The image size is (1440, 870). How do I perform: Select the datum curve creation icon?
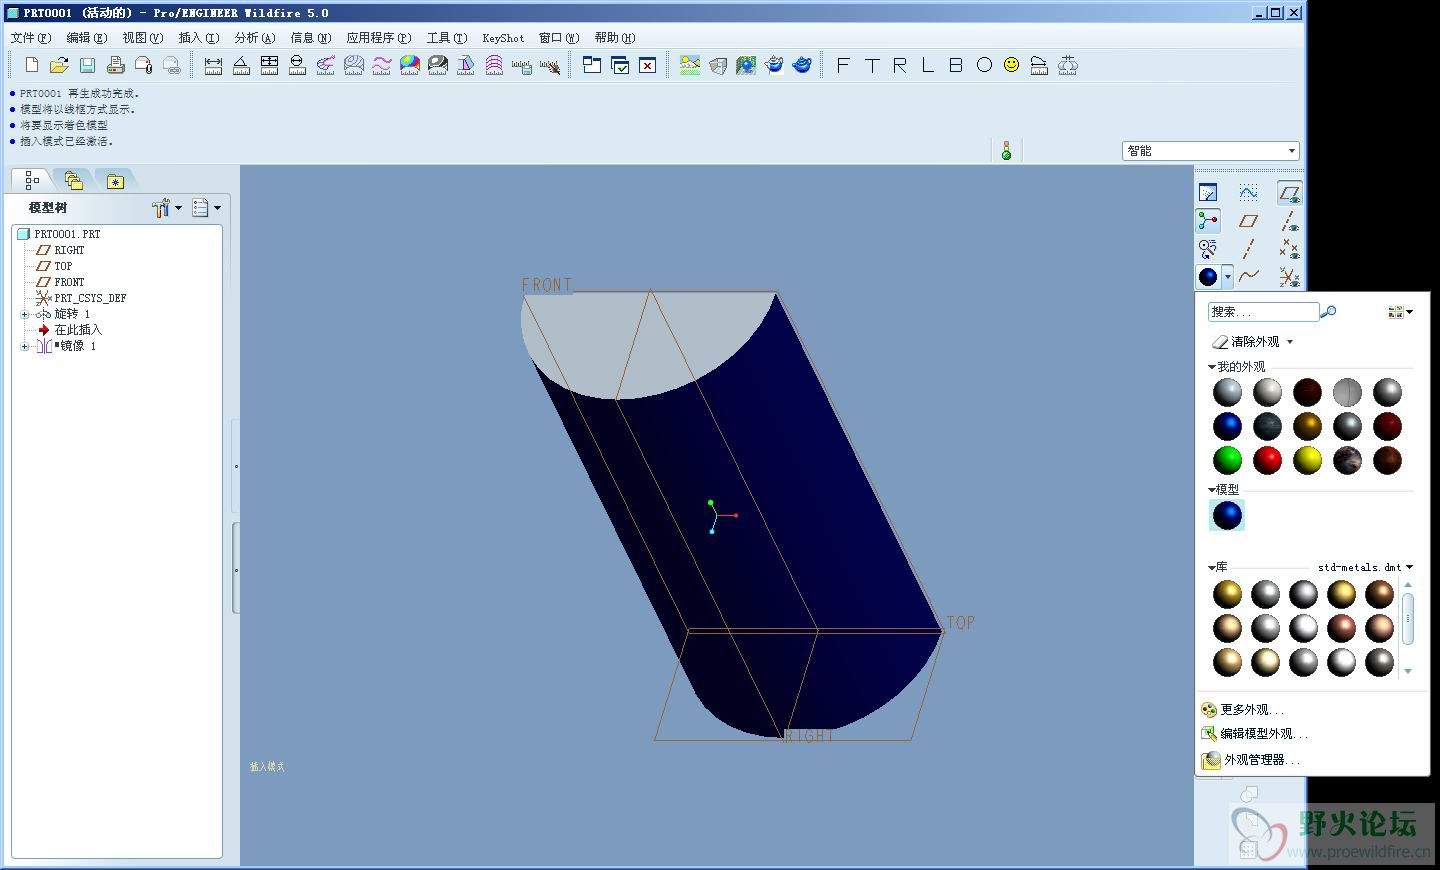[x=1248, y=276]
